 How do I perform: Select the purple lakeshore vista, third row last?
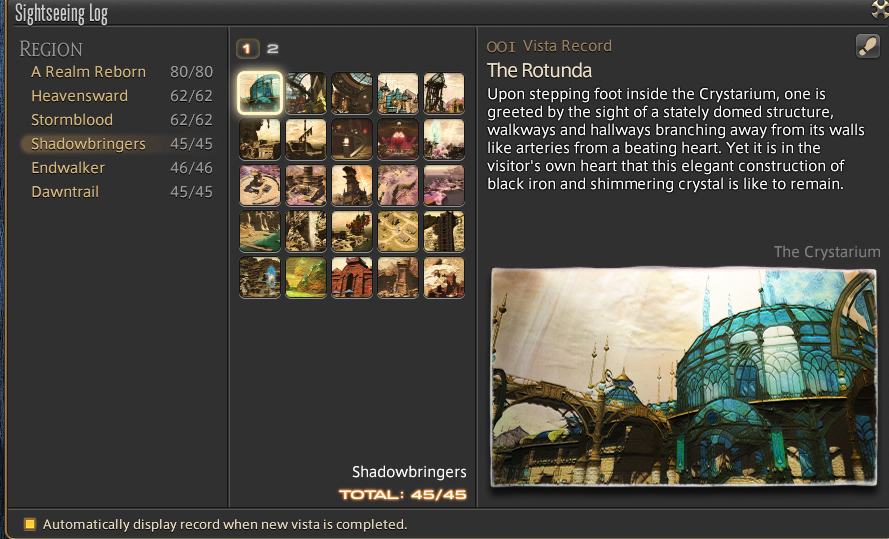point(444,185)
